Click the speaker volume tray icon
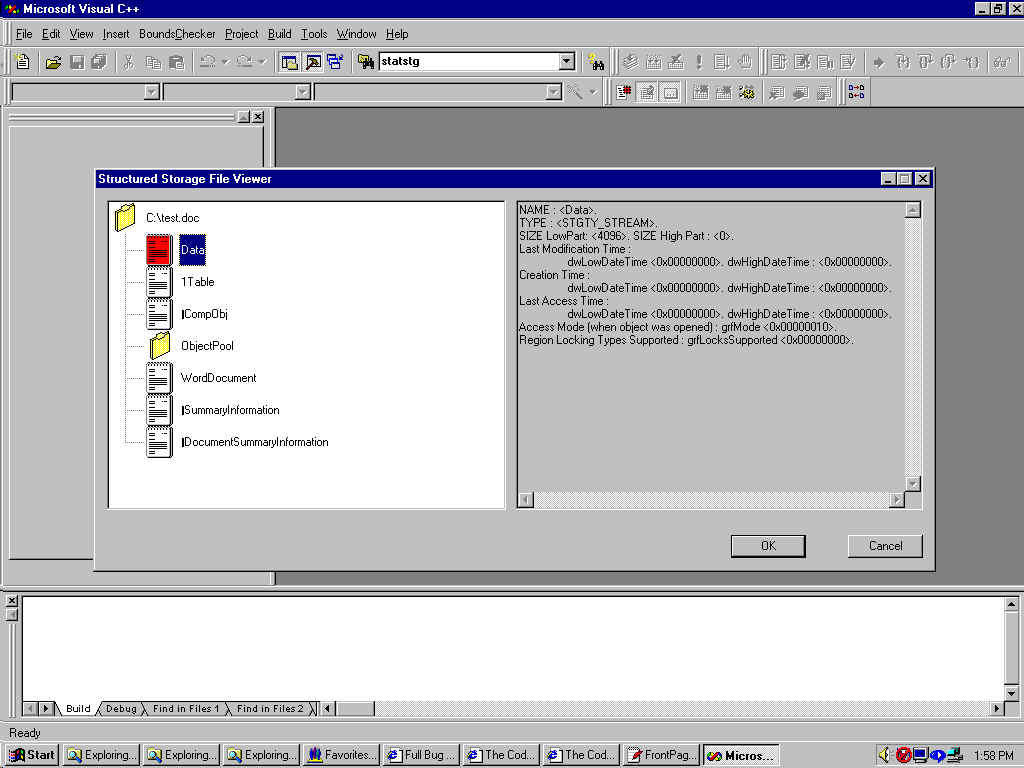The width and height of the screenshot is (1024, 768). (884, 755)
